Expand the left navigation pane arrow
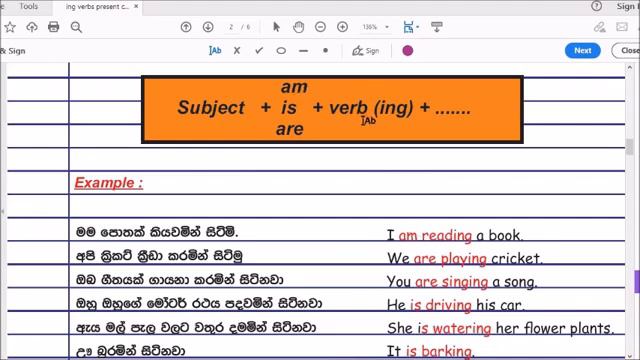This screenshot has width=640, height=360. click(x=2, y=211)
